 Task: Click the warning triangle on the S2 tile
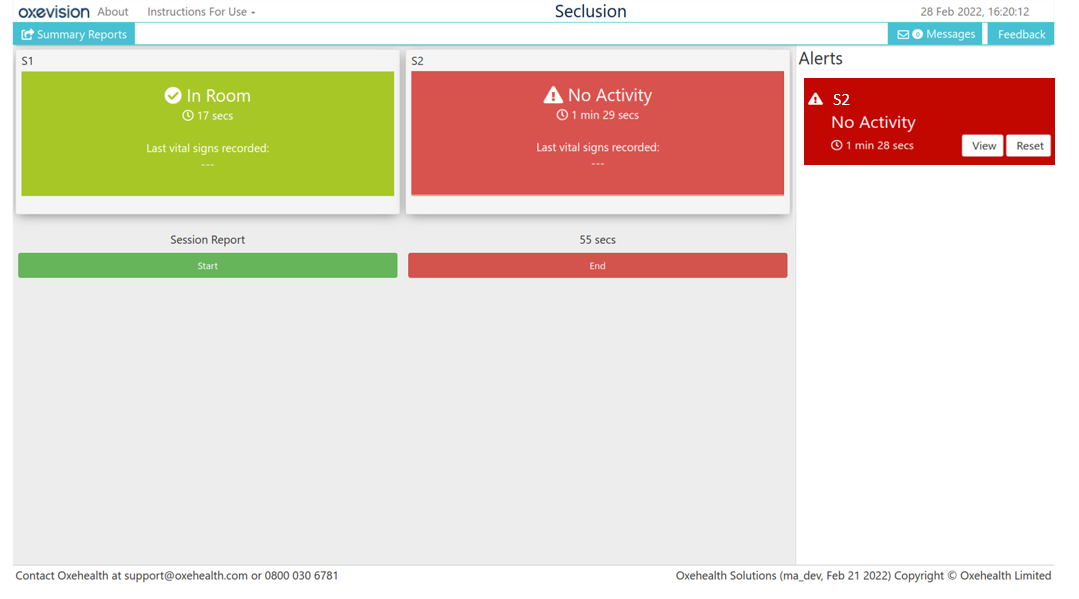click(x=554, y=95)
